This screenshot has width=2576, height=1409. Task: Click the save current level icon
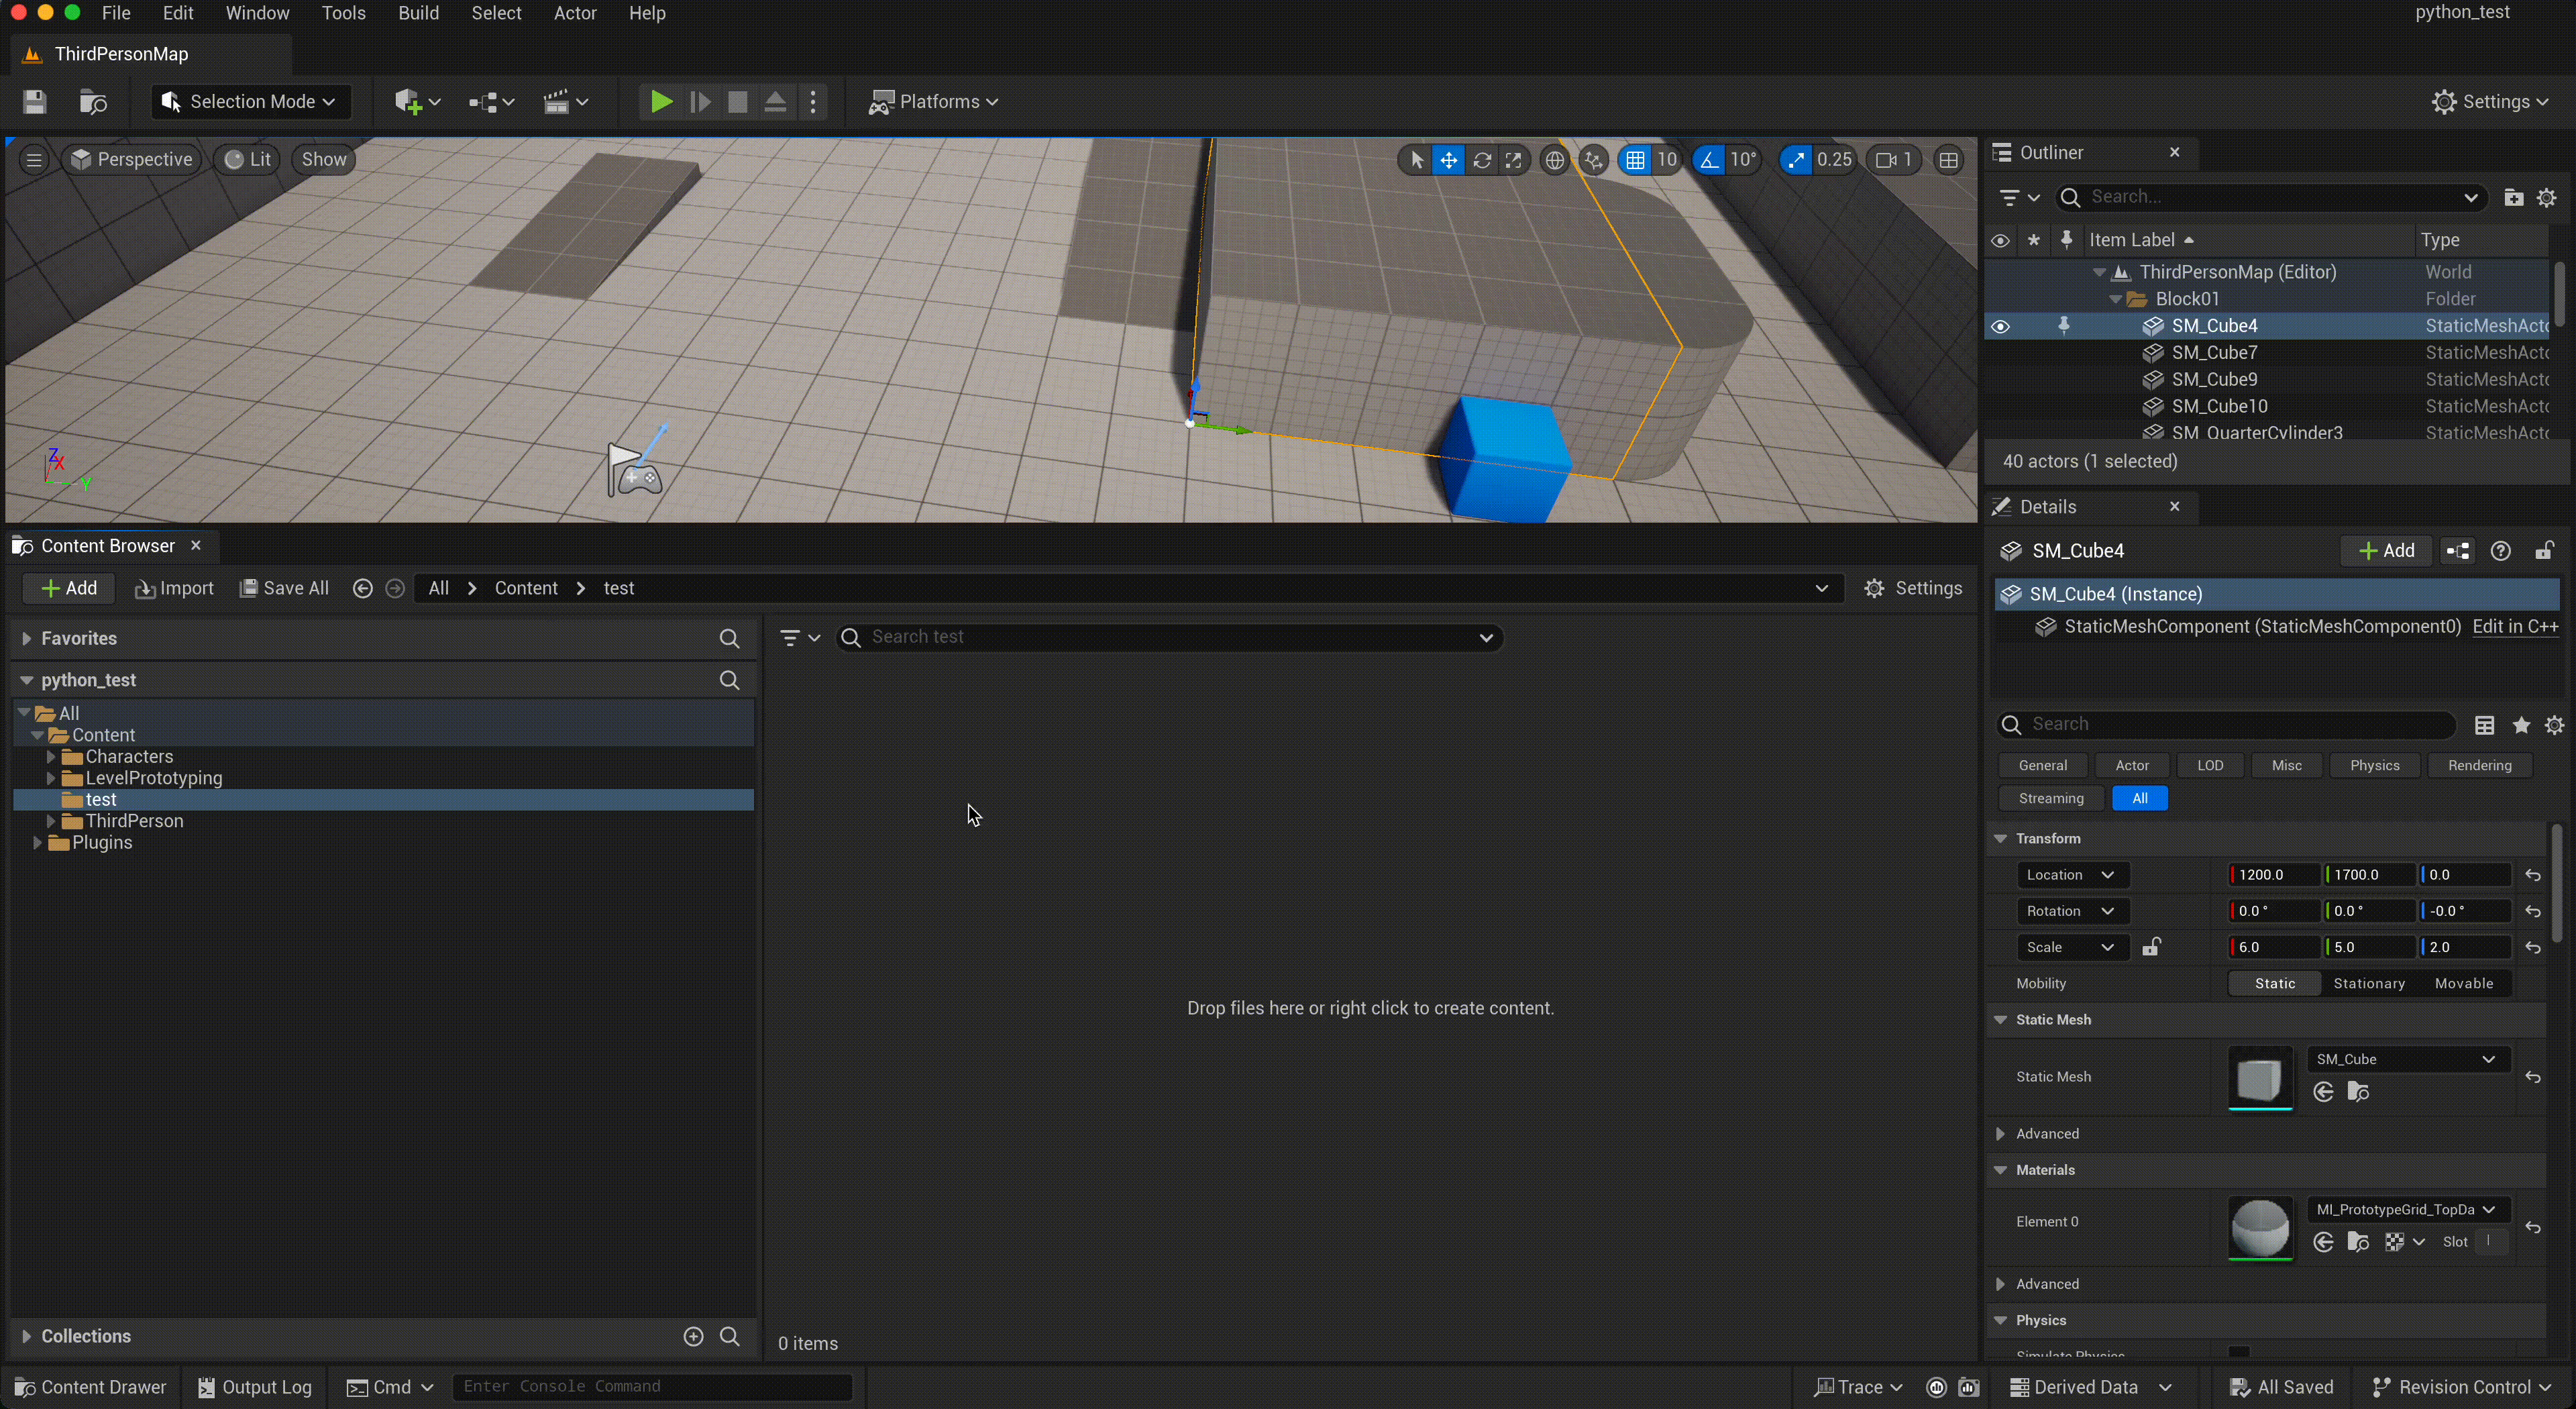35,102
